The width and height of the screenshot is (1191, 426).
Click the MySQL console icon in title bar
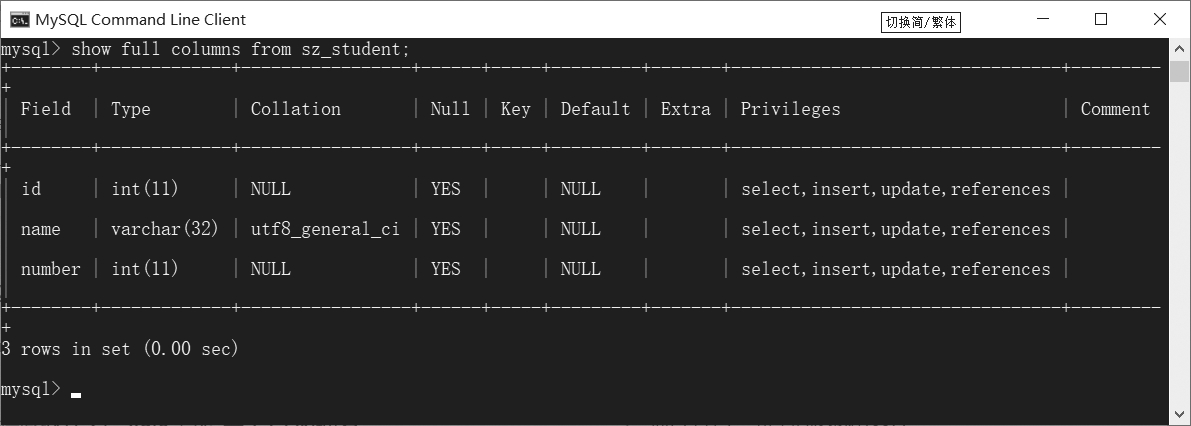point(19,19)
